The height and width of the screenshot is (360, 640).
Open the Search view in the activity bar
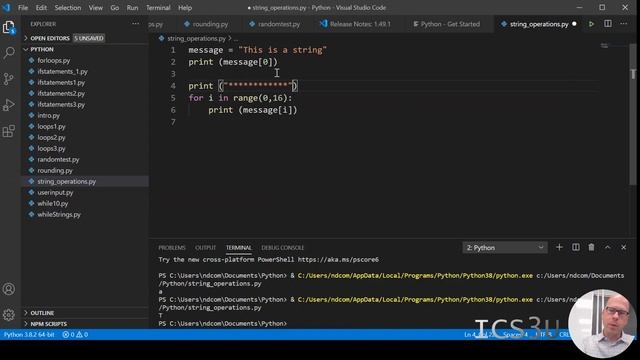pyautogui.click(x=9, y=53)
